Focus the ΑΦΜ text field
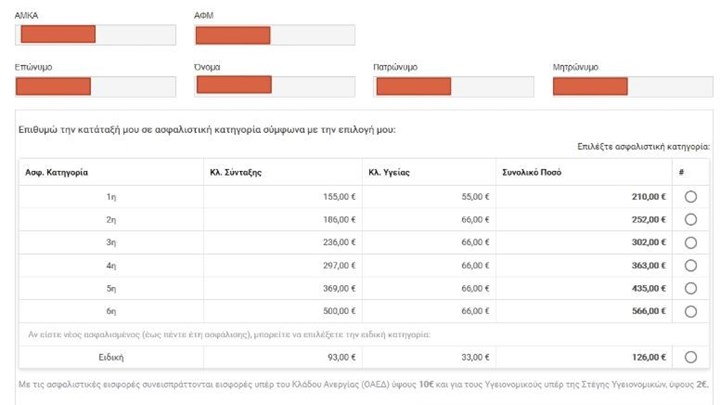 [x=275, y=35]
